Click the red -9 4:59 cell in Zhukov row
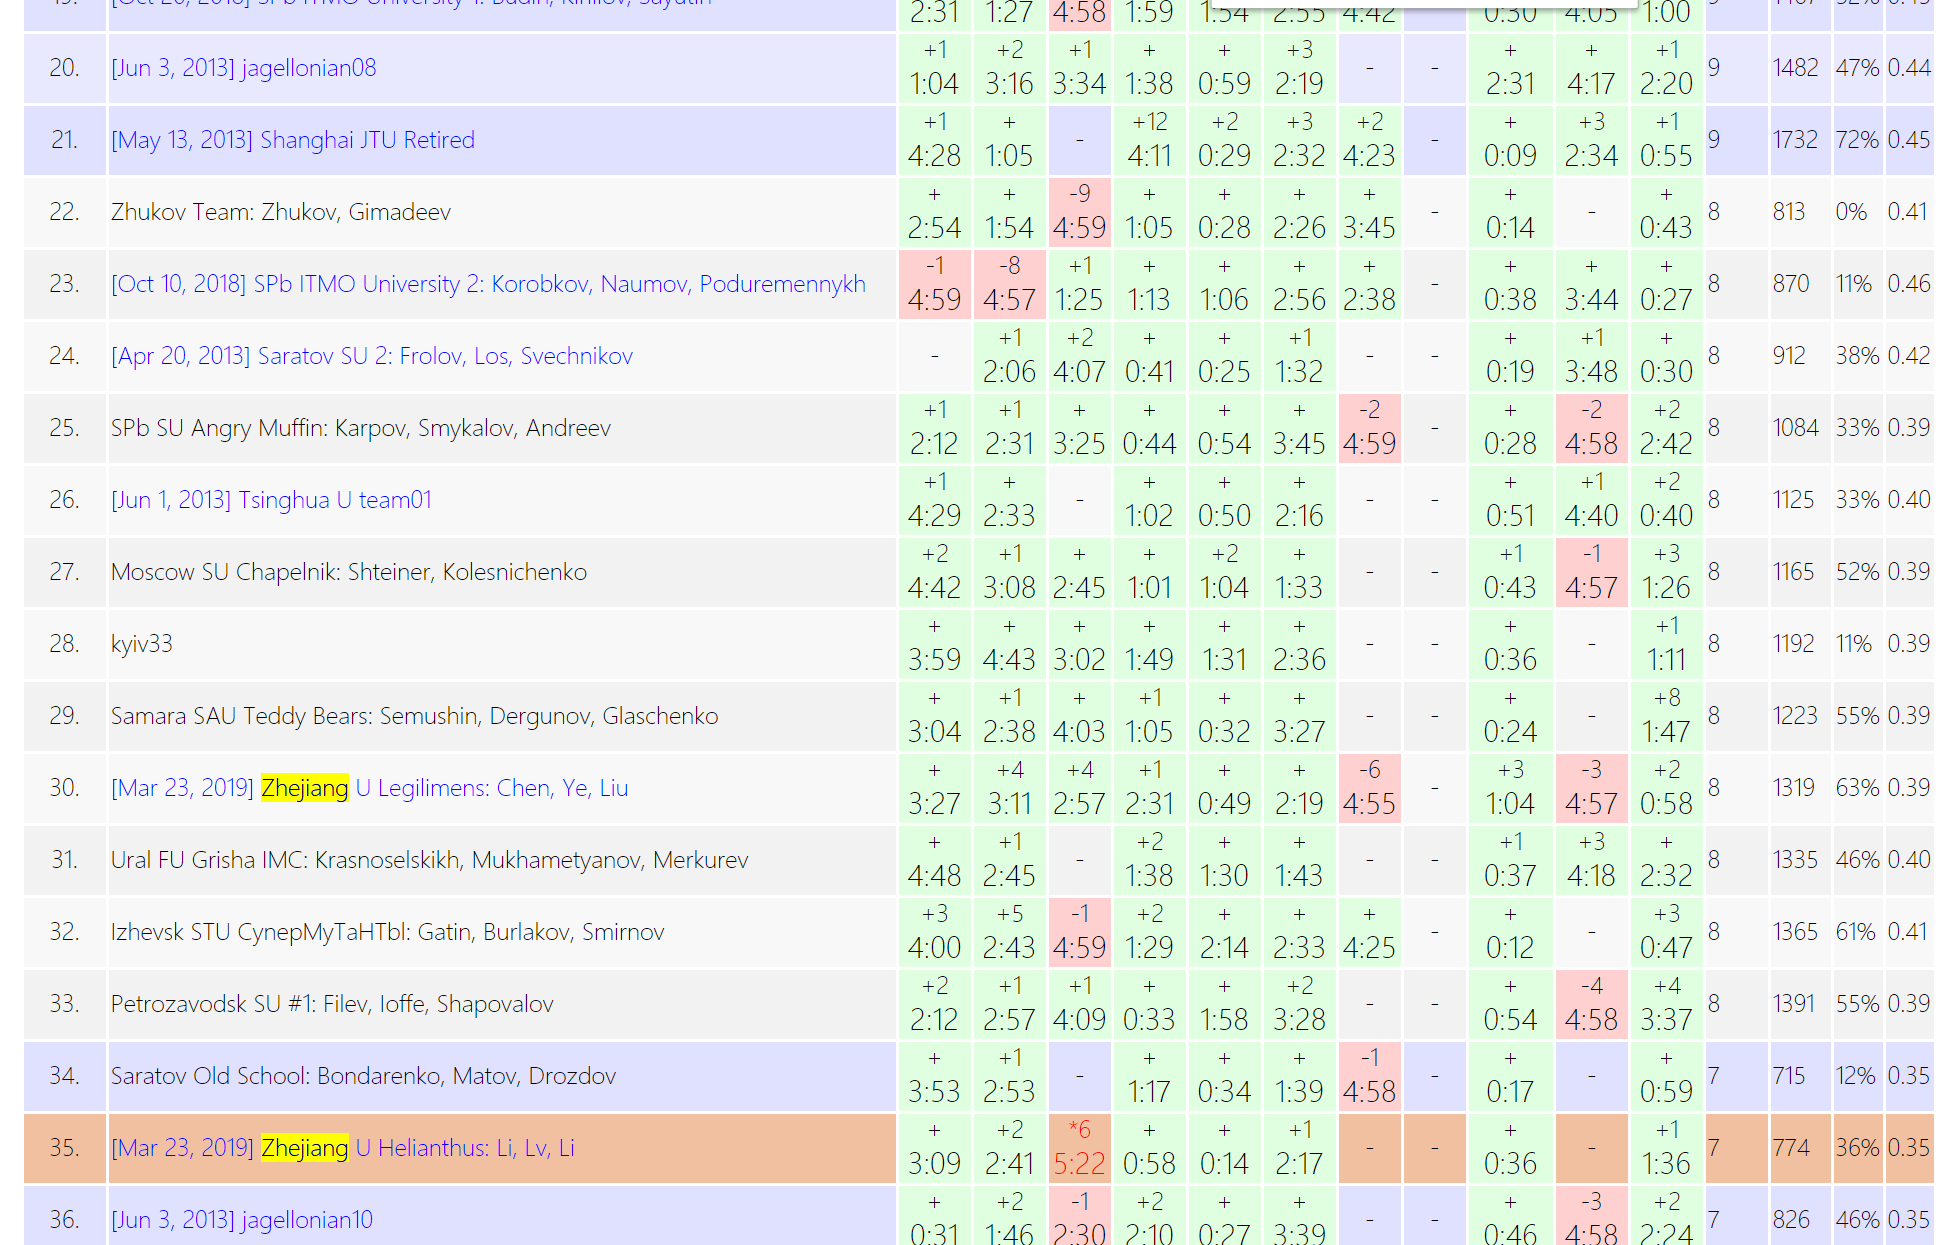The height and width of the screenshot is (1245, 1941). pos(1079,212)
